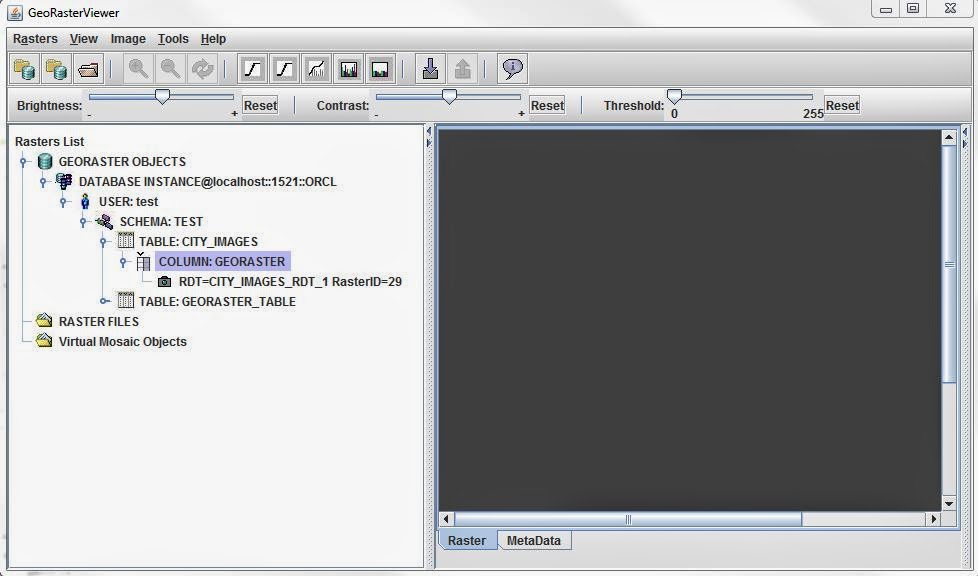The height and width of the screenshot is (576, 978).
Task: Collapse the USER: test node
Action: [x=63, y=202]
